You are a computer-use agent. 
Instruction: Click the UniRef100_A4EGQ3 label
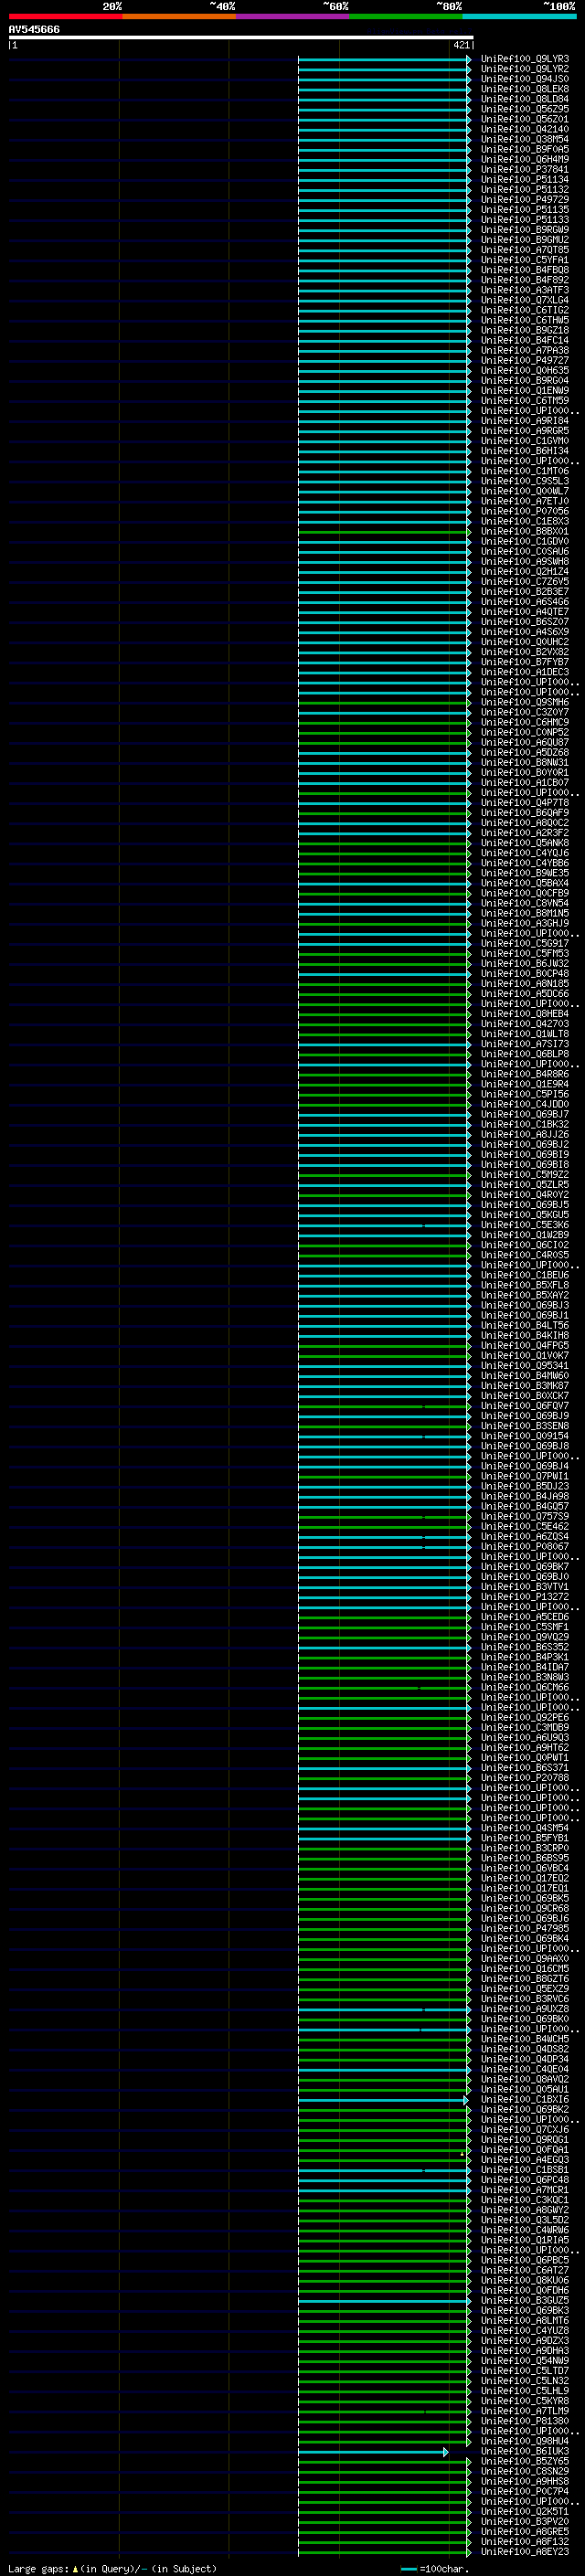[525, 2159]
